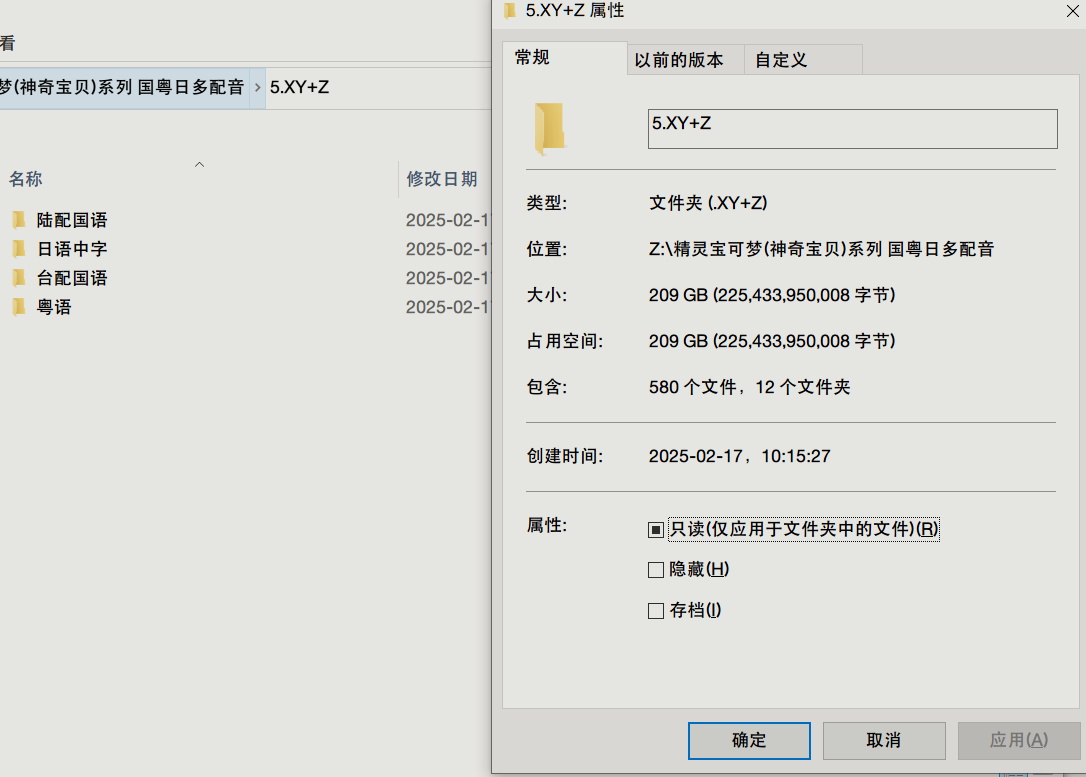Click the 取消 button to cancel
The width and height of the screenshot is (1086, 777).
tap(886, 740)
